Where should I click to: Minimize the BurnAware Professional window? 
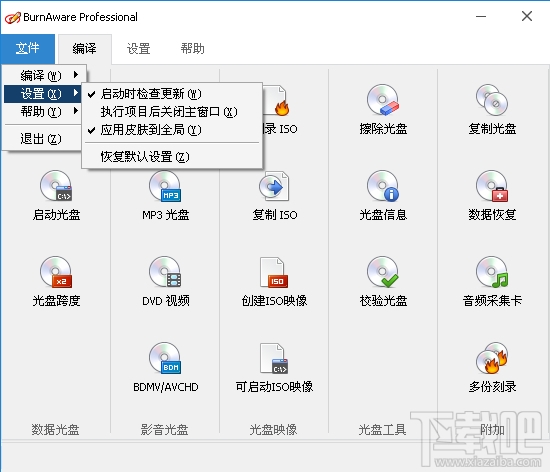click(x=481, y=16)
